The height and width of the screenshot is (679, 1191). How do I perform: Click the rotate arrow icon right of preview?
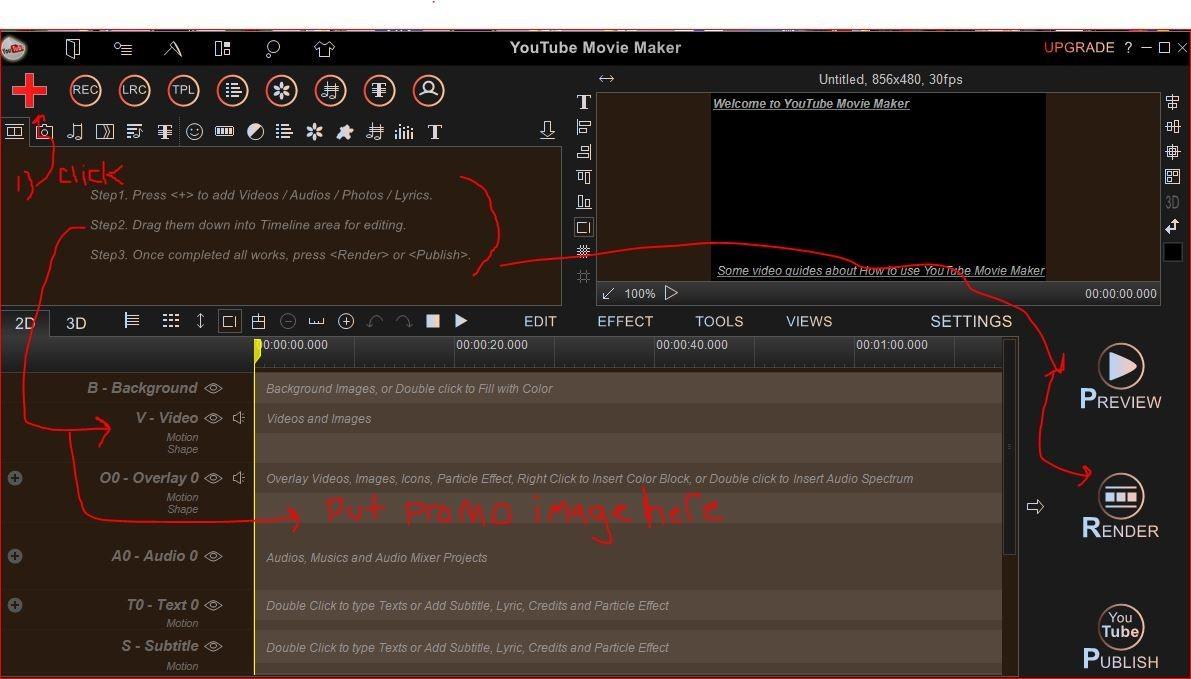pos(1173,226)
